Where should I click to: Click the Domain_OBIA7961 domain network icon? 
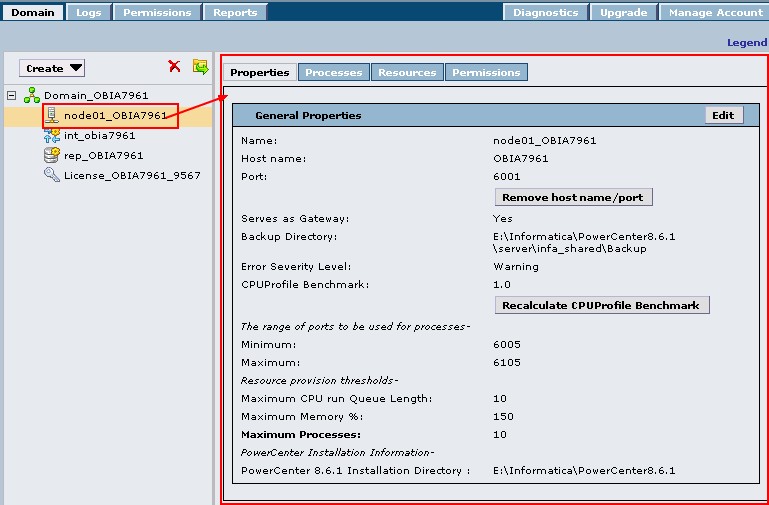[x=32, y=95]
